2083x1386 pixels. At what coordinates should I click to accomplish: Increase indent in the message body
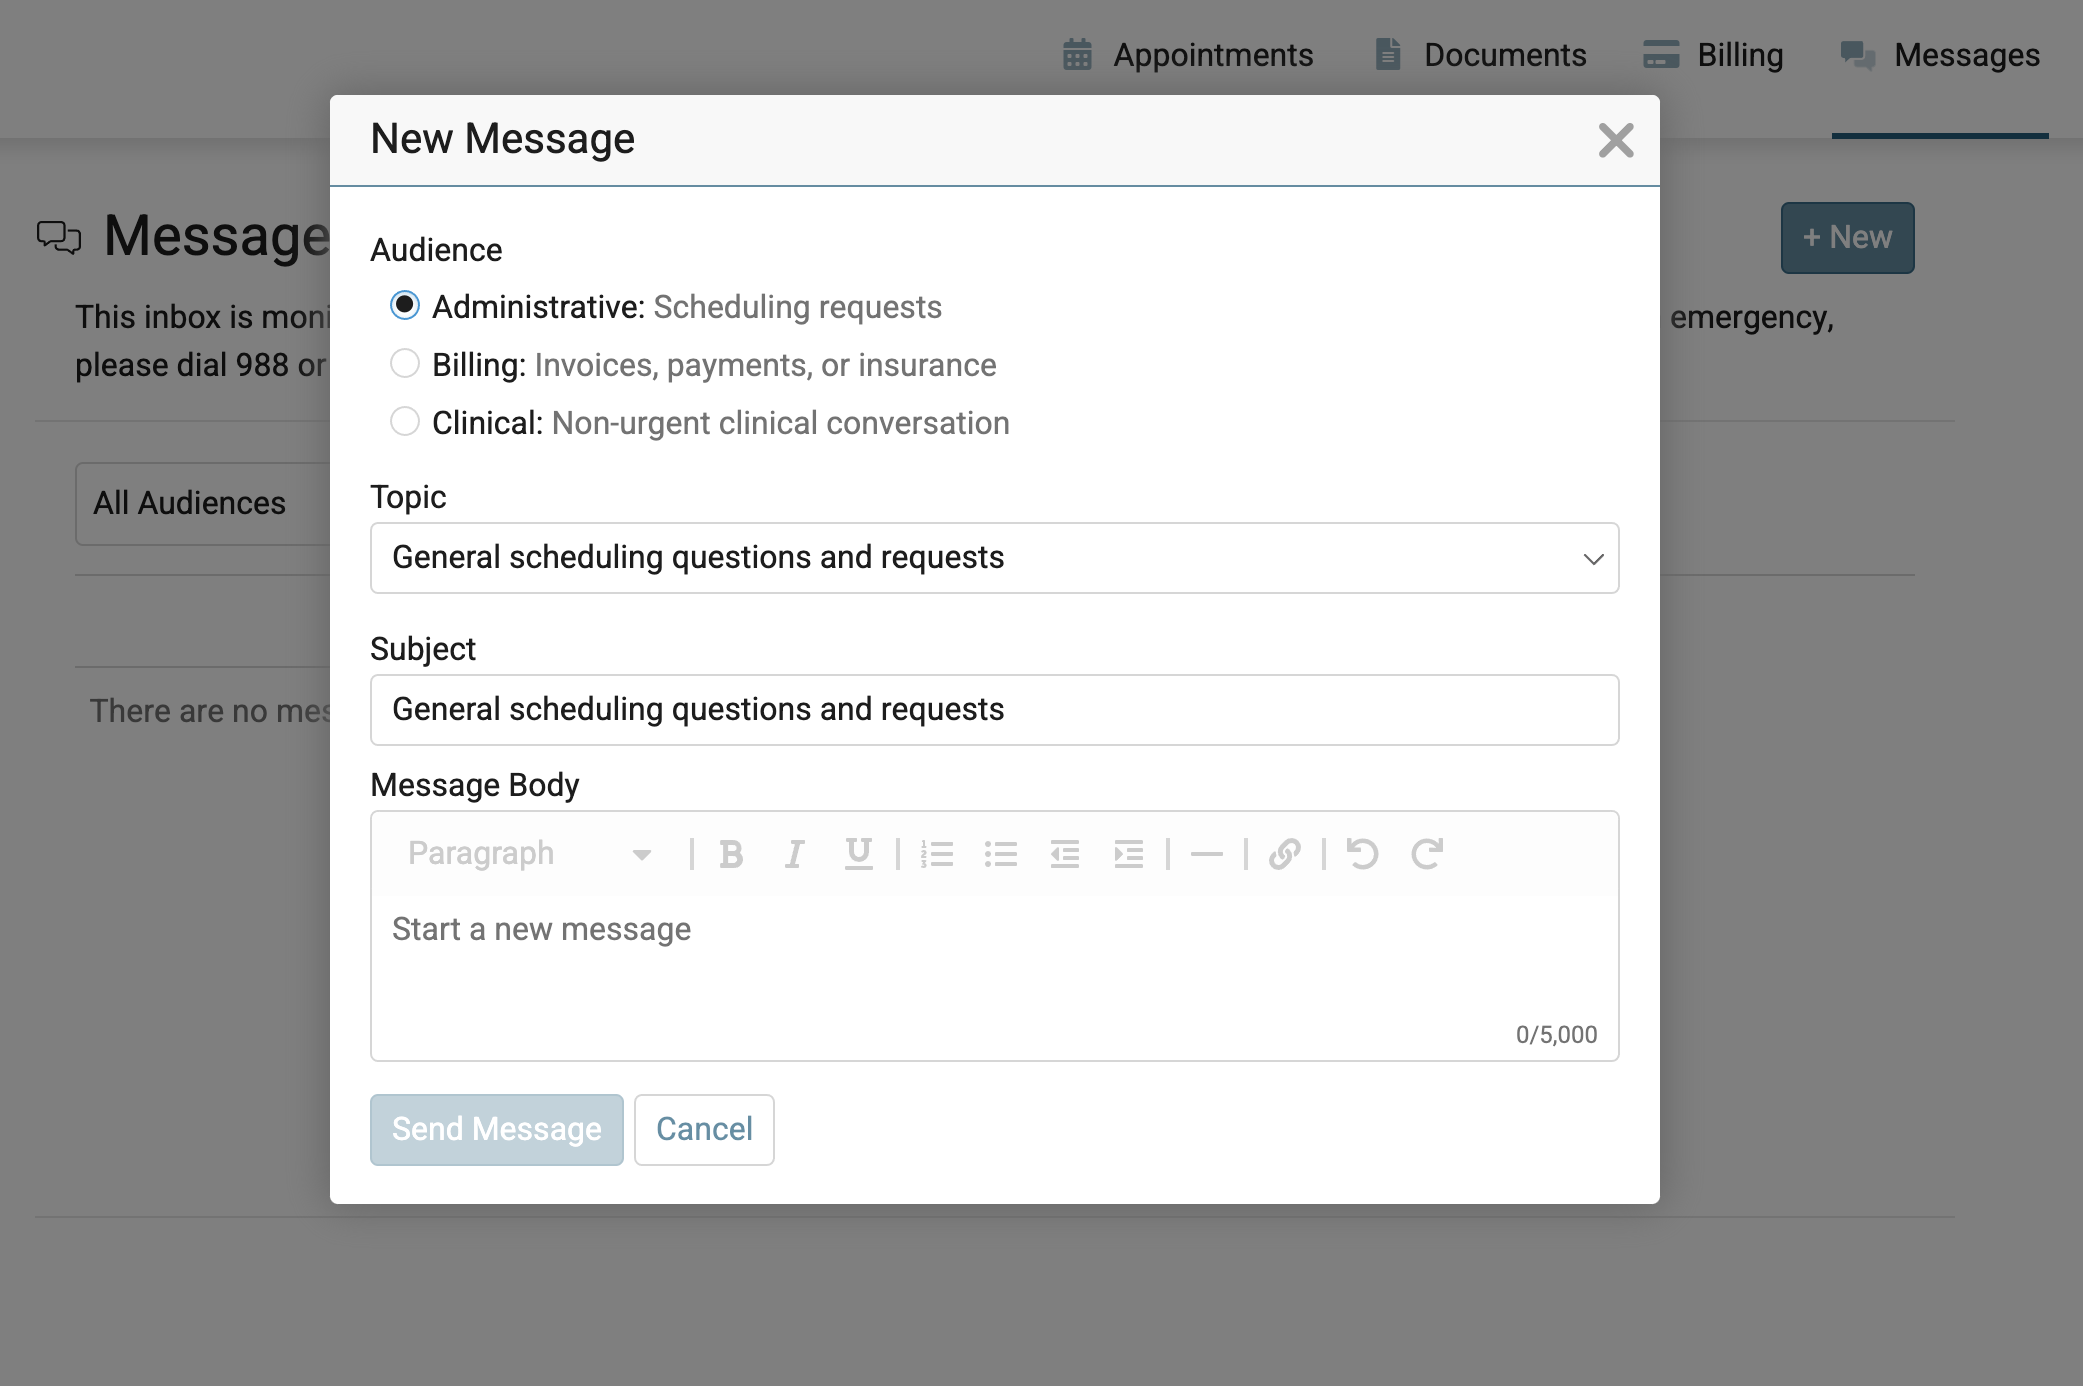tap(1128, 854)
